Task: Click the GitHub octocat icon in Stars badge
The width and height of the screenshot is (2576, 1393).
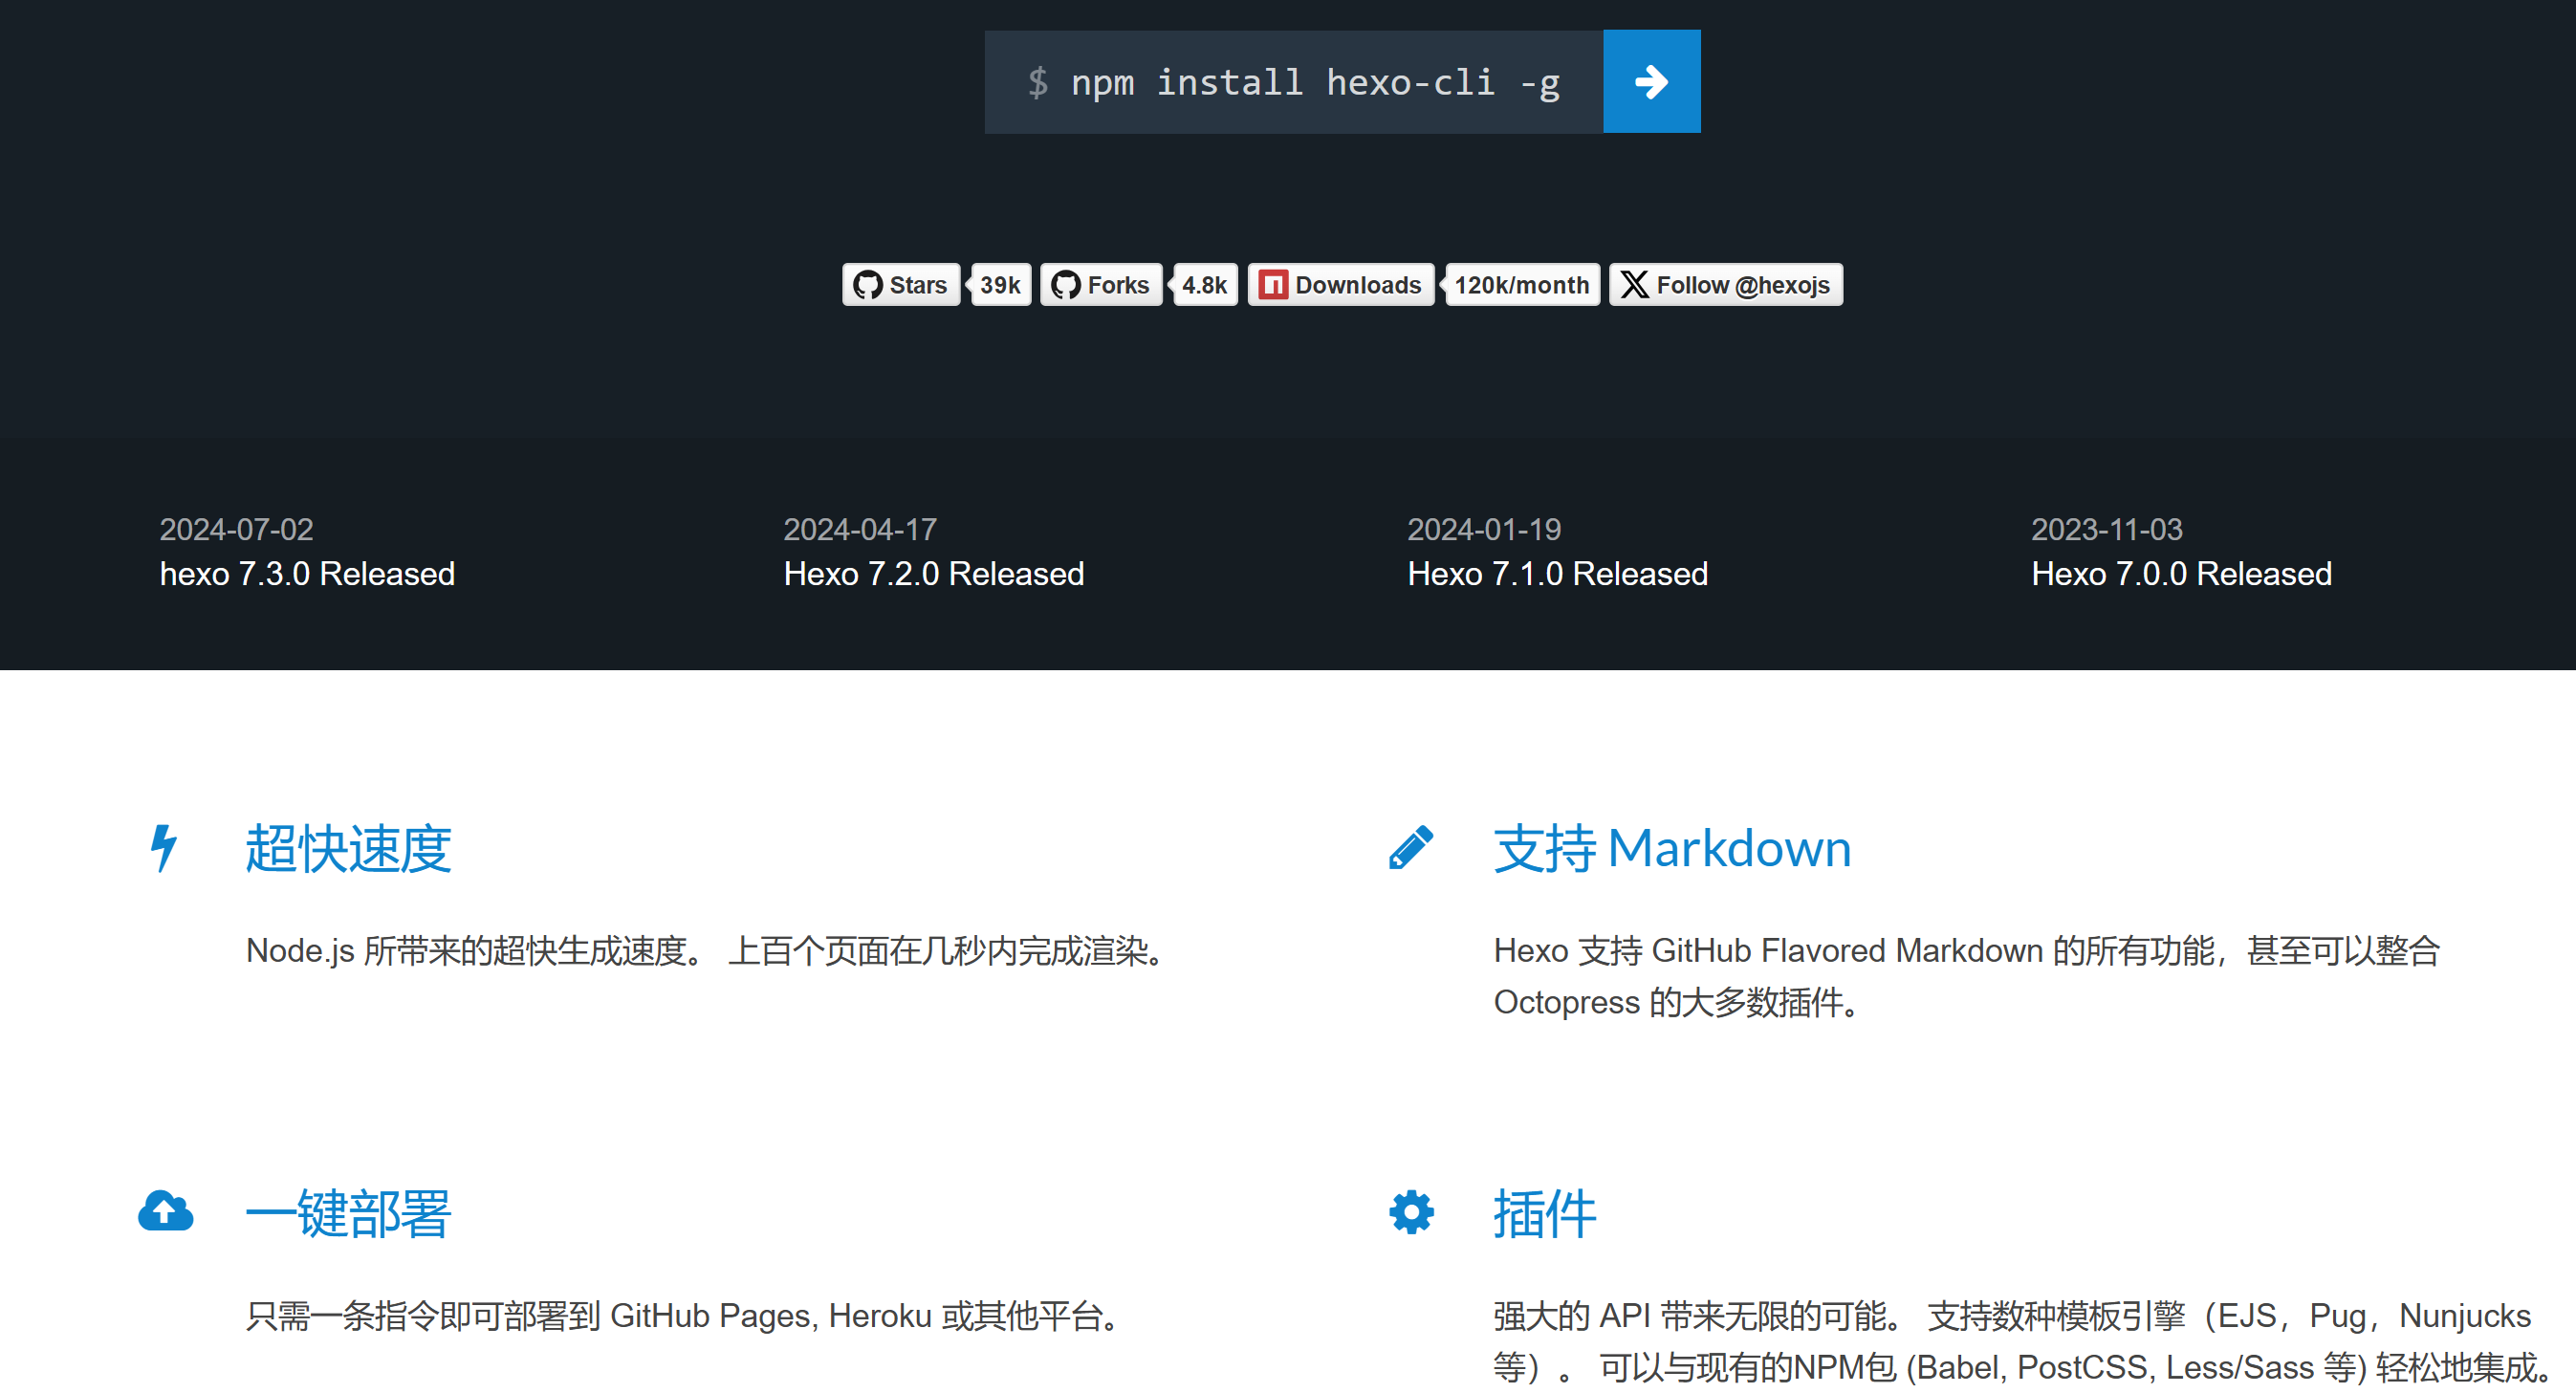Action: (x=867, y=285)
